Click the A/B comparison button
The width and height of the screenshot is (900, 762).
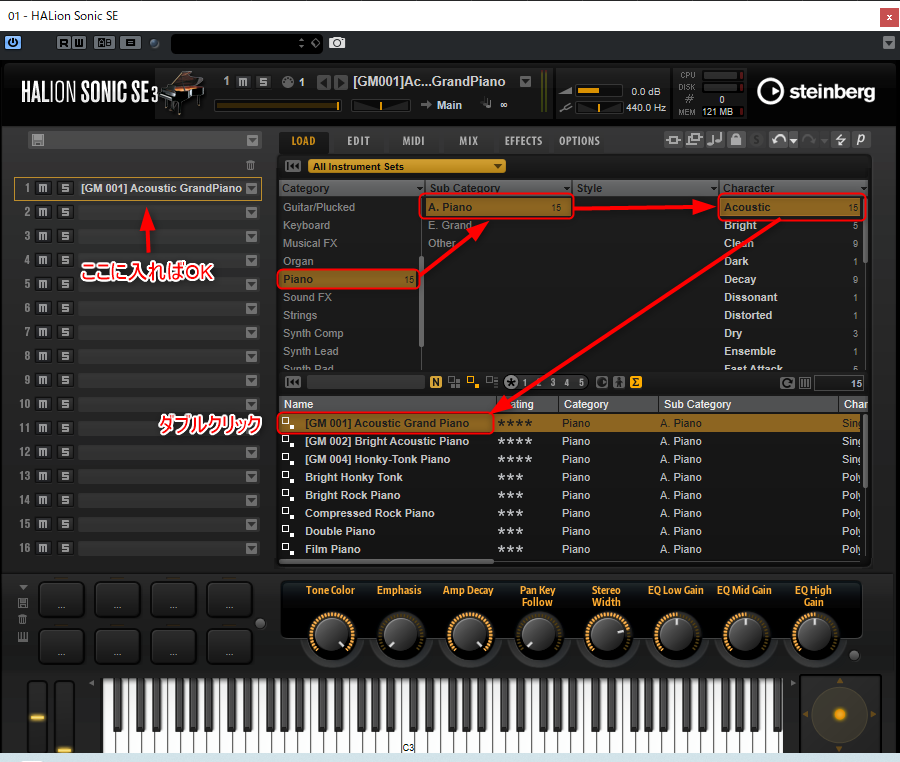point(104,42)
